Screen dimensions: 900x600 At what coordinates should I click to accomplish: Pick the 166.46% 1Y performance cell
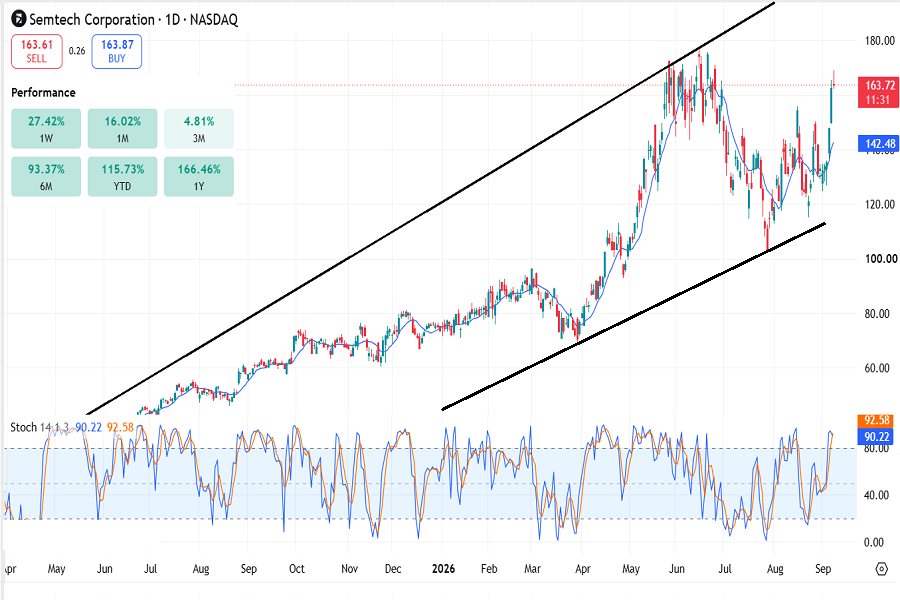click(x=199, y=177)
